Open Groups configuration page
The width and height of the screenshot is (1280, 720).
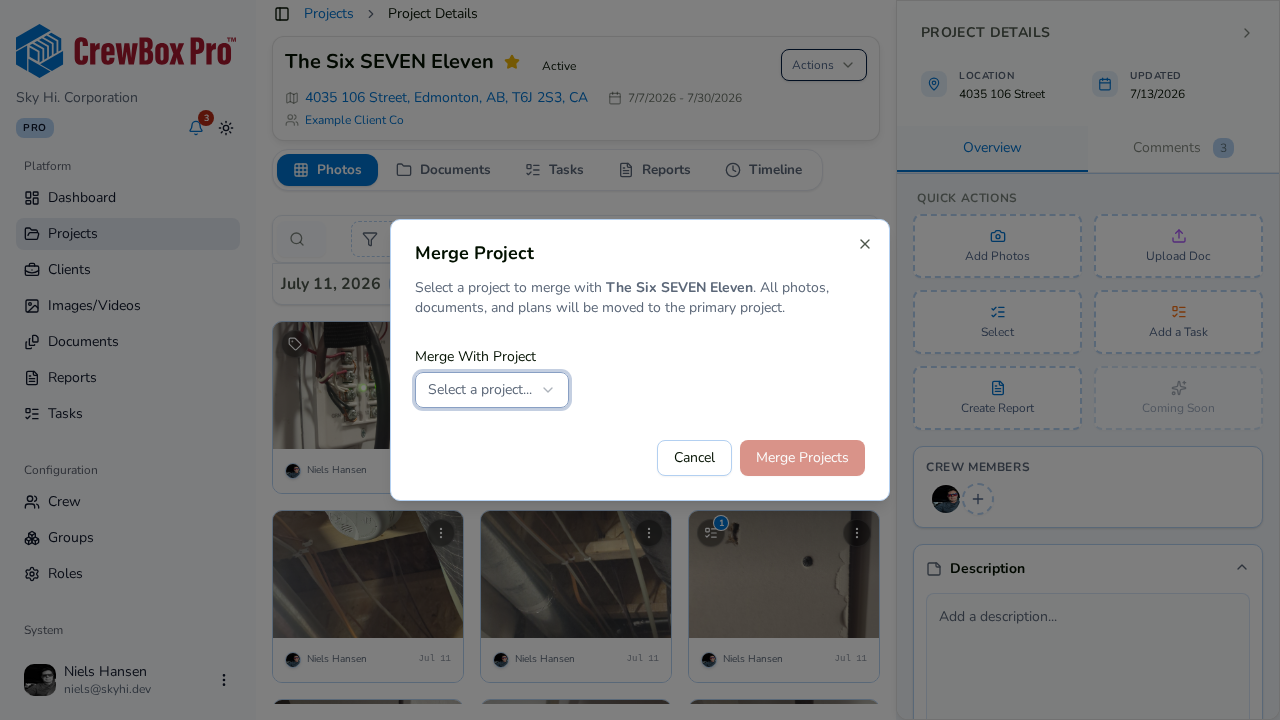coord(128,538)
